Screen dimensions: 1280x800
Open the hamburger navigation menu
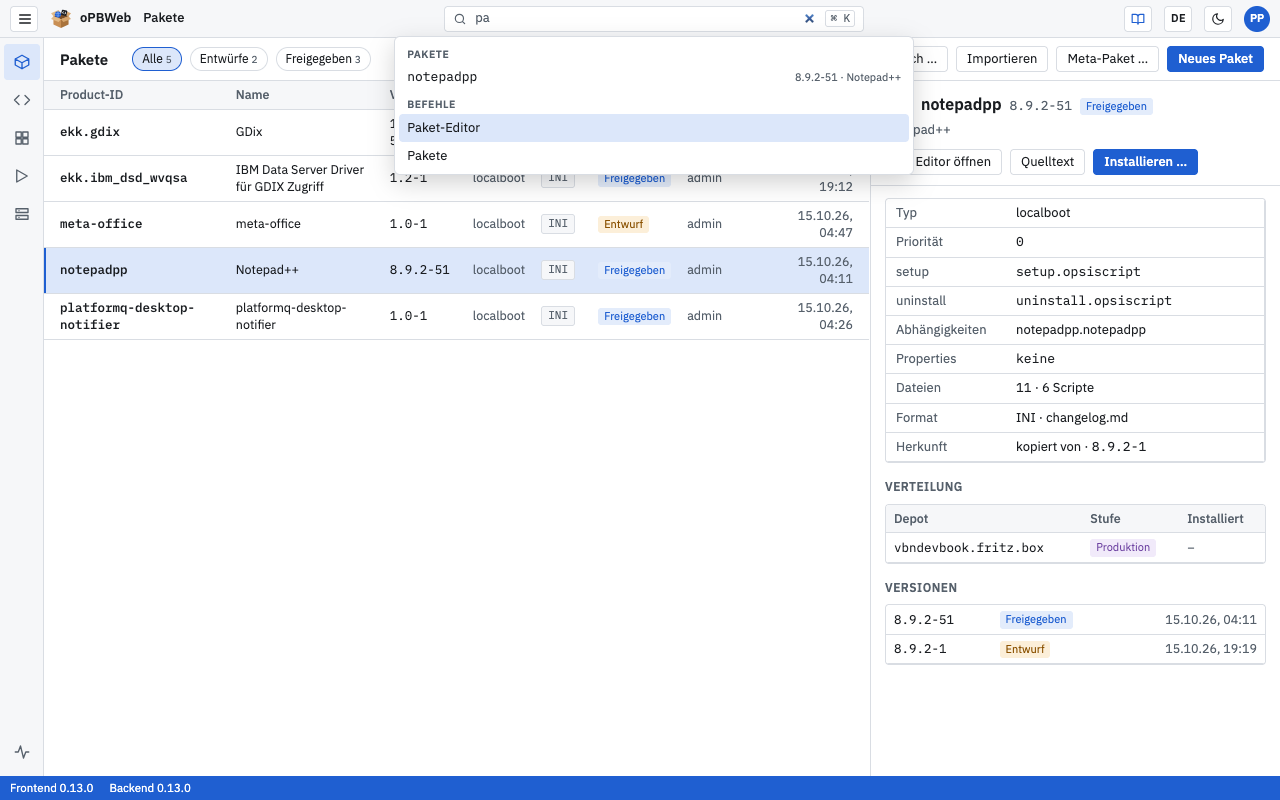tap(25, 18)
